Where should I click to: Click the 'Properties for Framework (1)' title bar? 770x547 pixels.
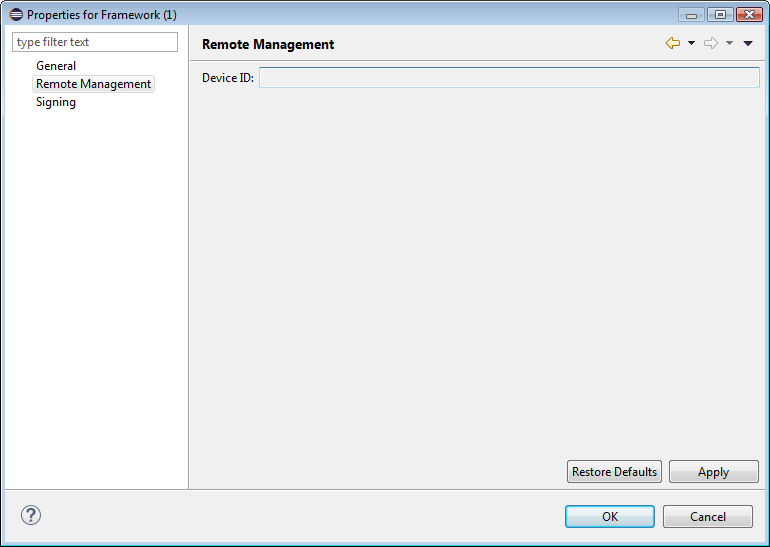coord(350,15)
